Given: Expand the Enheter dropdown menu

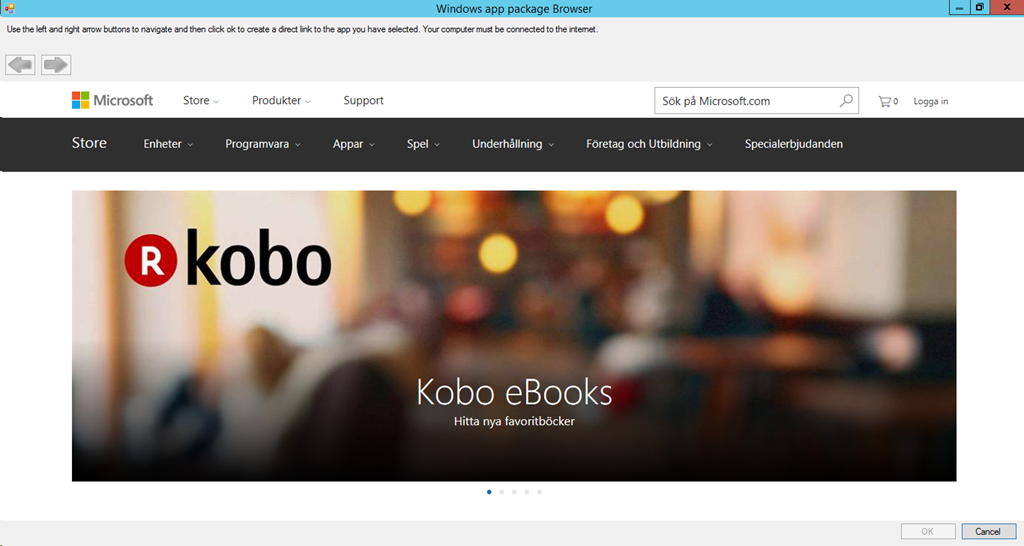Looking at the screenshot, I should pyautogui.click(x=168, y=144).
